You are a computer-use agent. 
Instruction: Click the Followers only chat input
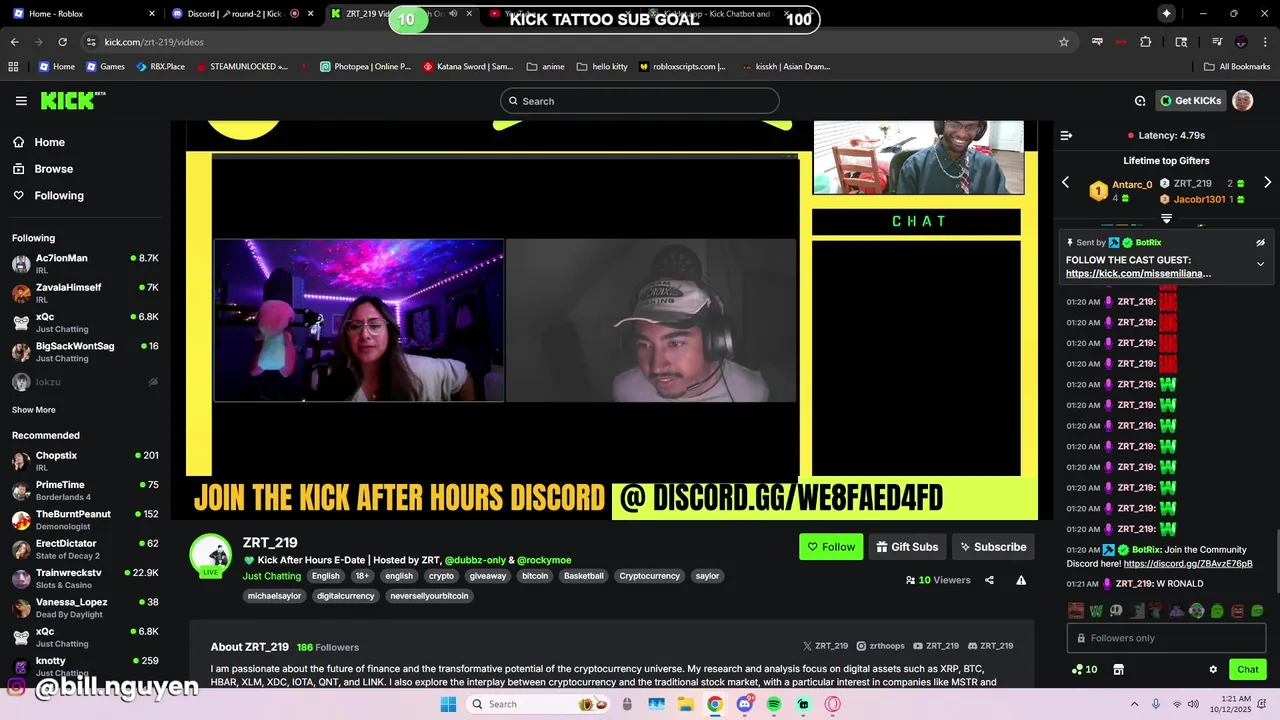(x=1166, y=638)
